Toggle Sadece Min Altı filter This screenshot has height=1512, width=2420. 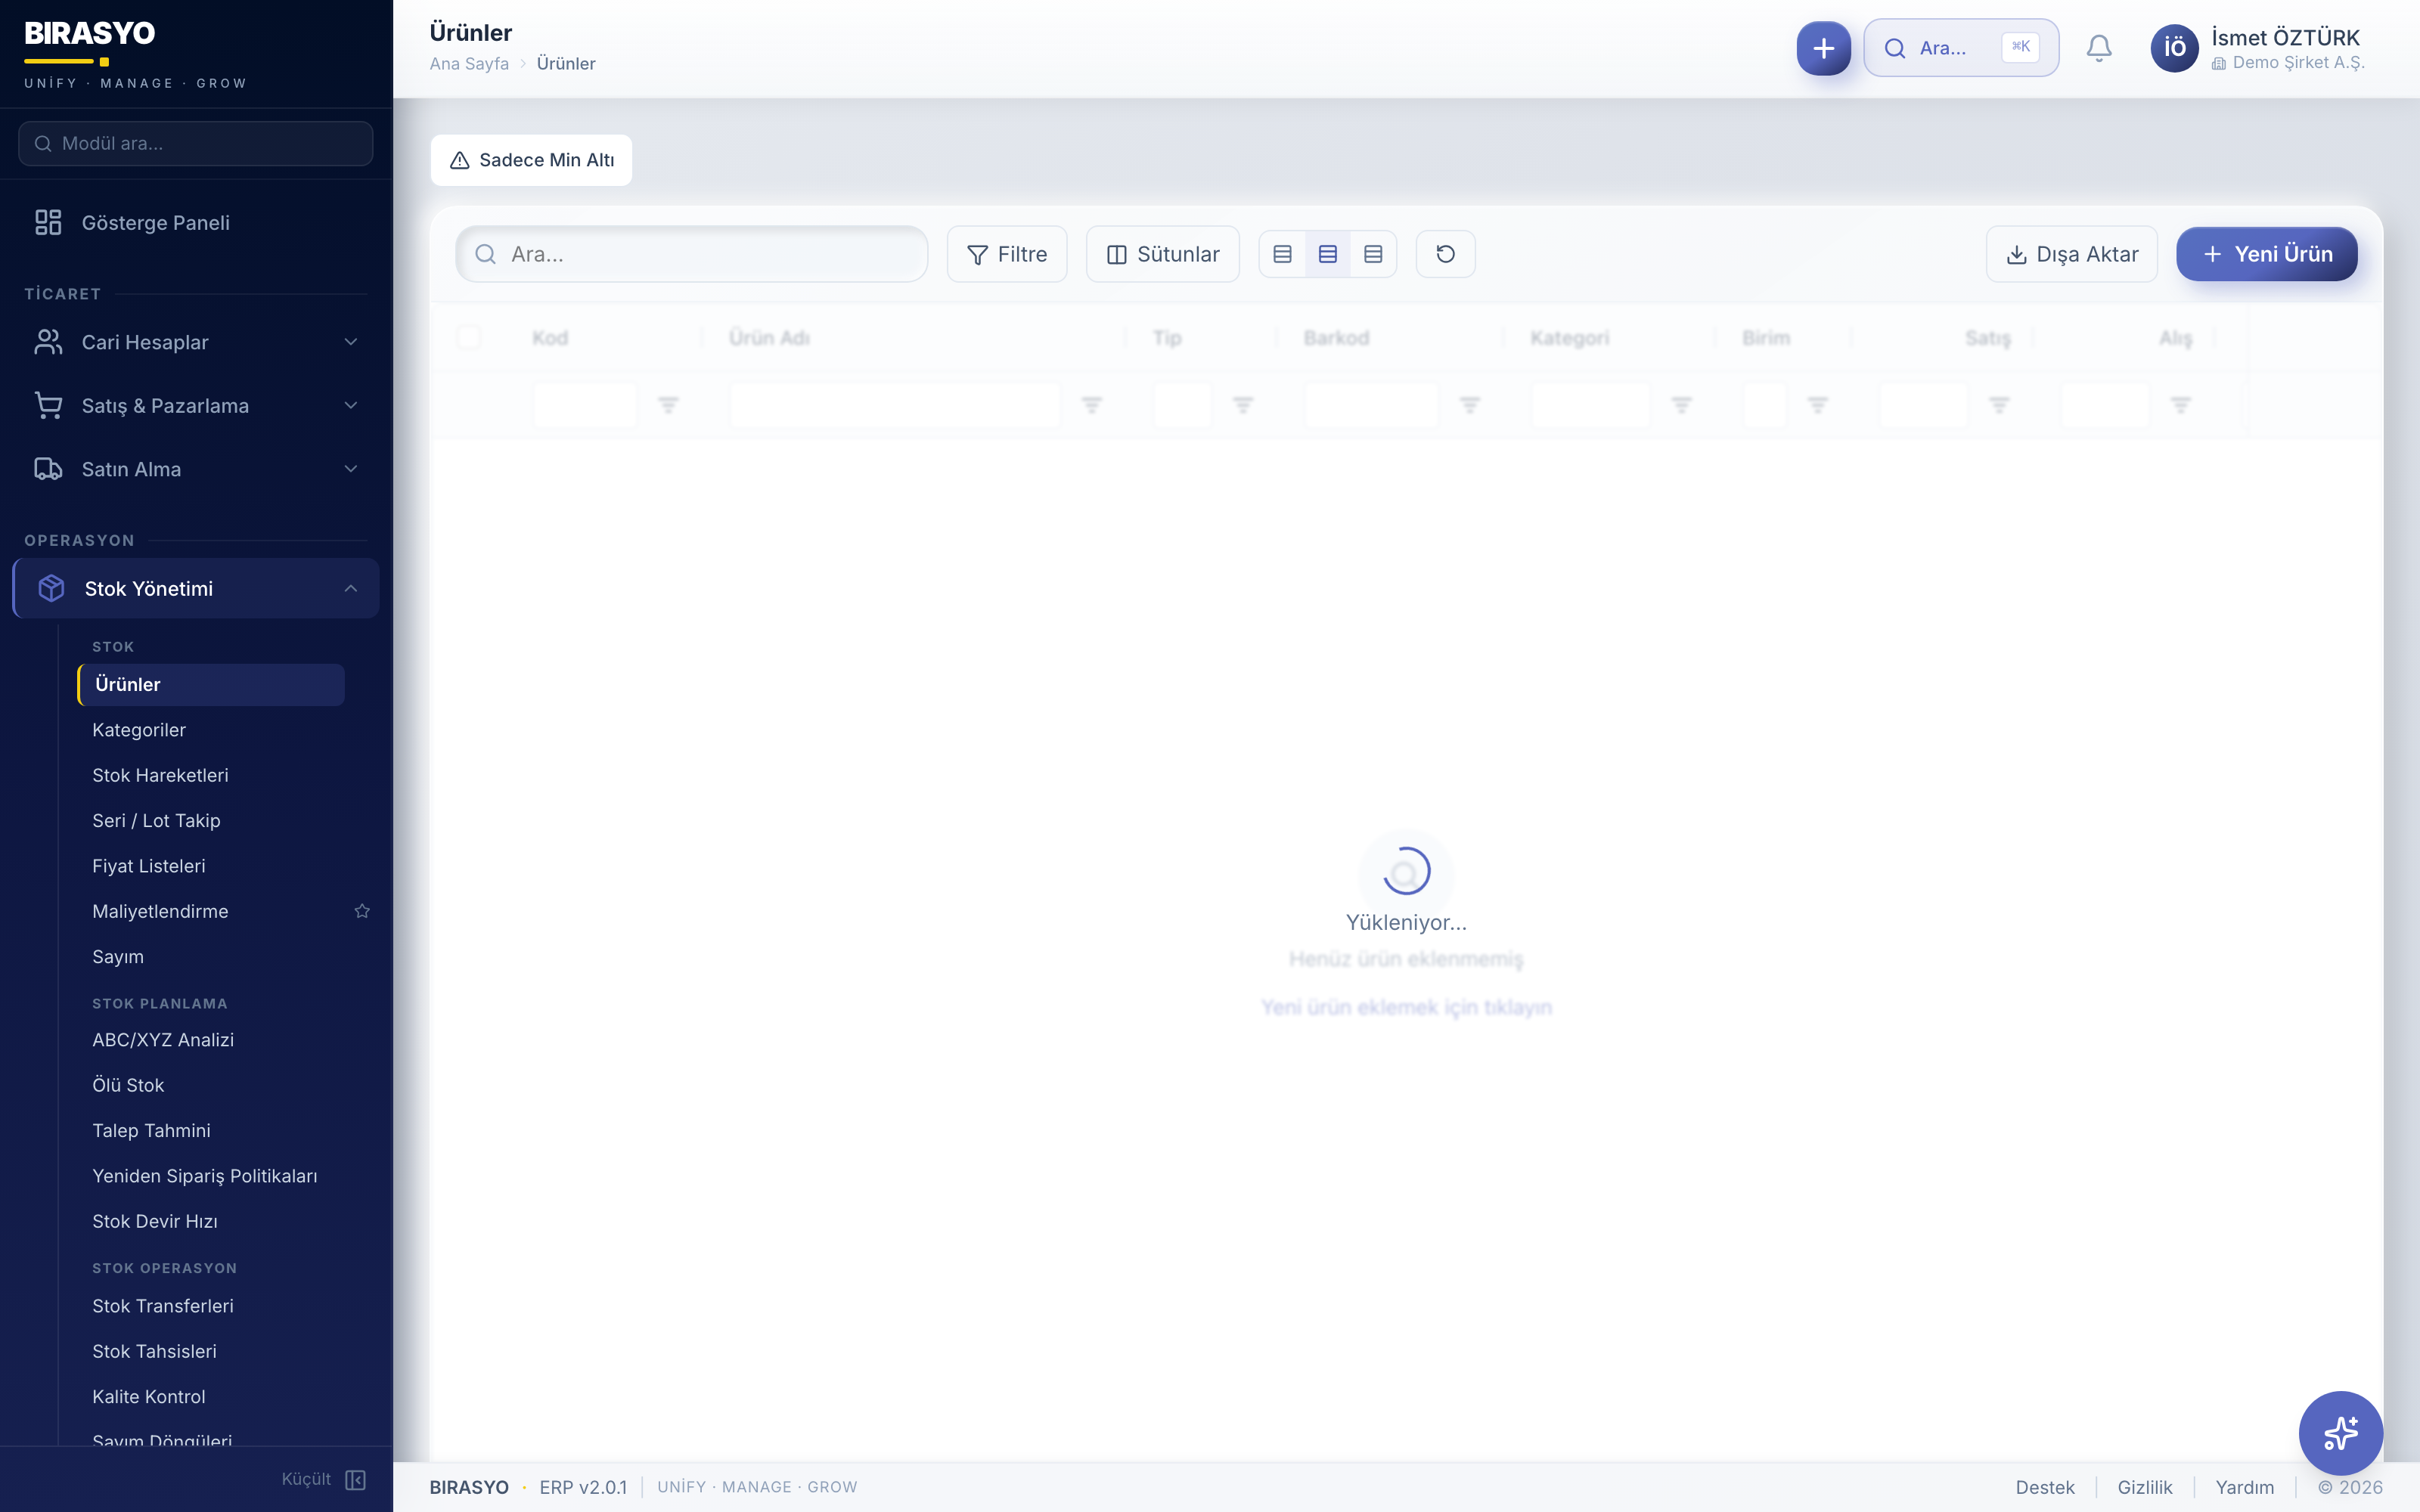tap(531, 160)
